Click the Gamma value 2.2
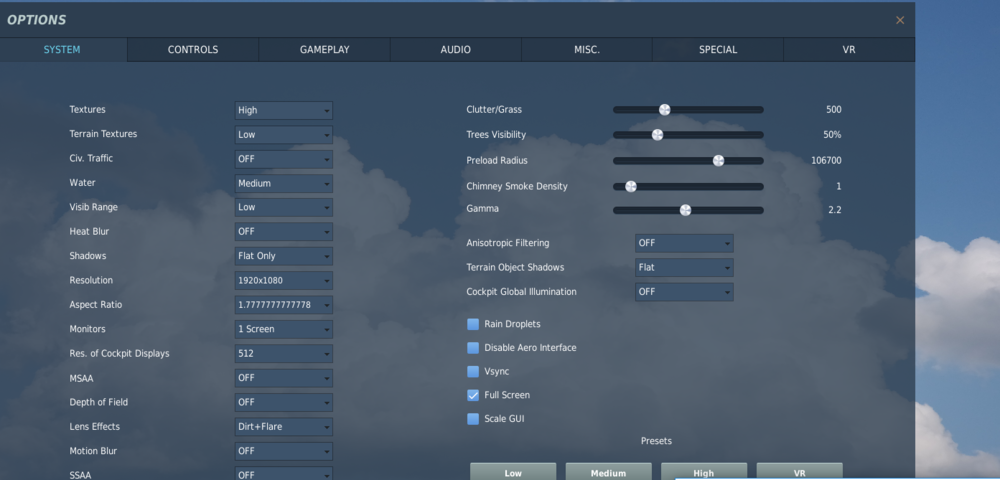Viewport: 1000px width, 480px height. (x=835, y=210)
